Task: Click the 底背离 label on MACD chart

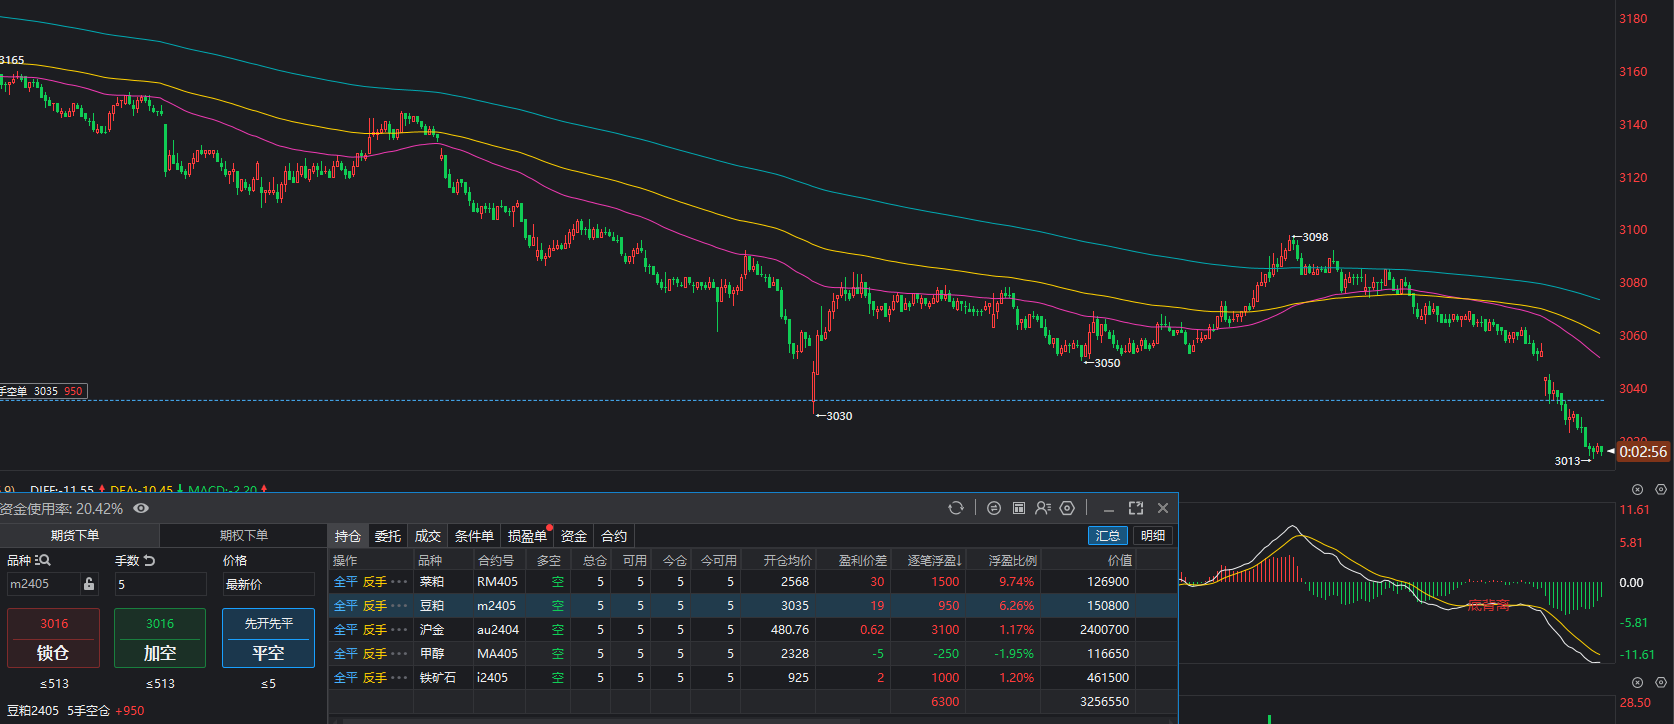Action: (1489, 606)
